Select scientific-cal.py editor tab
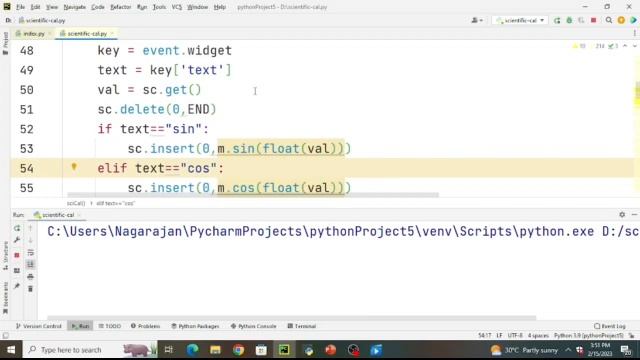 tap(87, 33)
